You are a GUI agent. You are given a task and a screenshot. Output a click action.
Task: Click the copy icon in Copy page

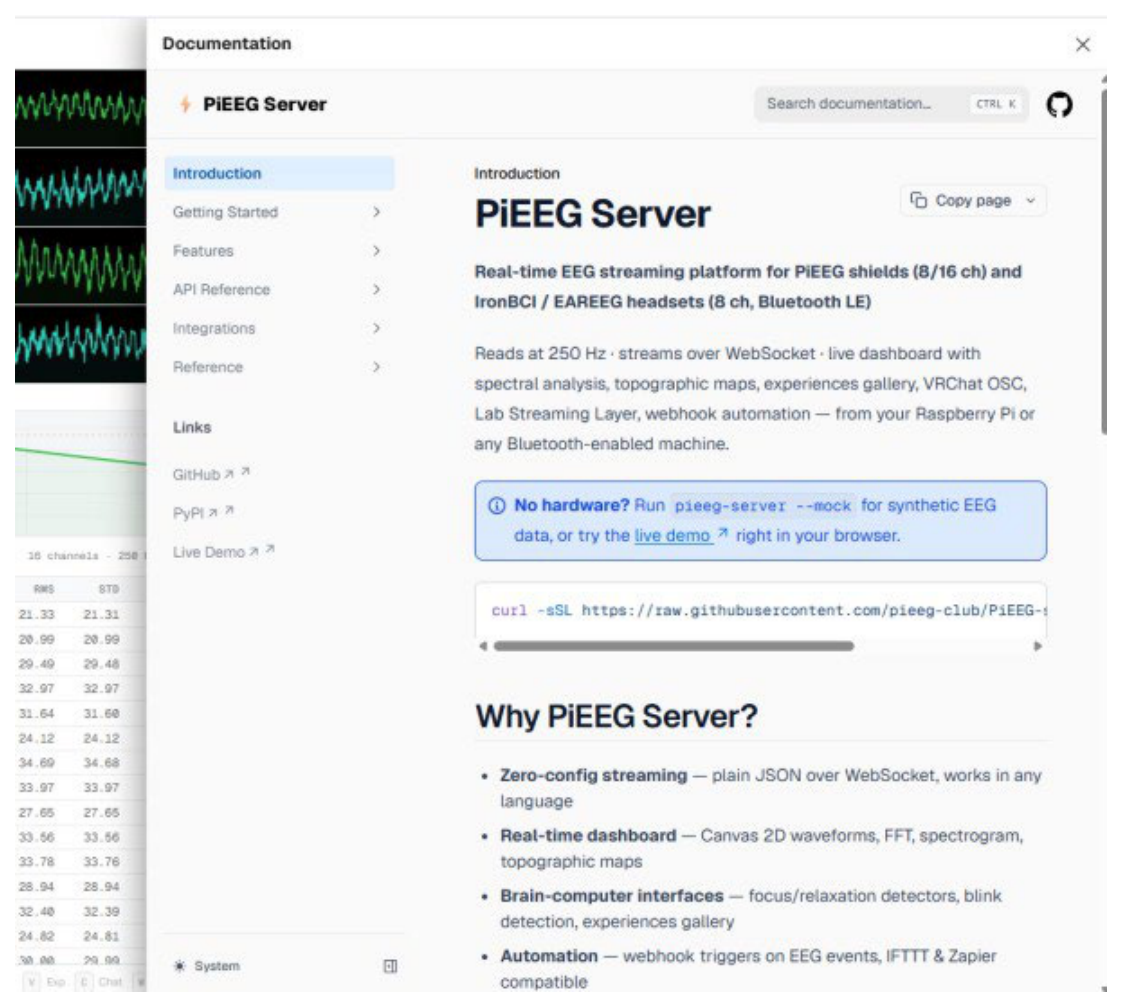[x=918, y=200]
